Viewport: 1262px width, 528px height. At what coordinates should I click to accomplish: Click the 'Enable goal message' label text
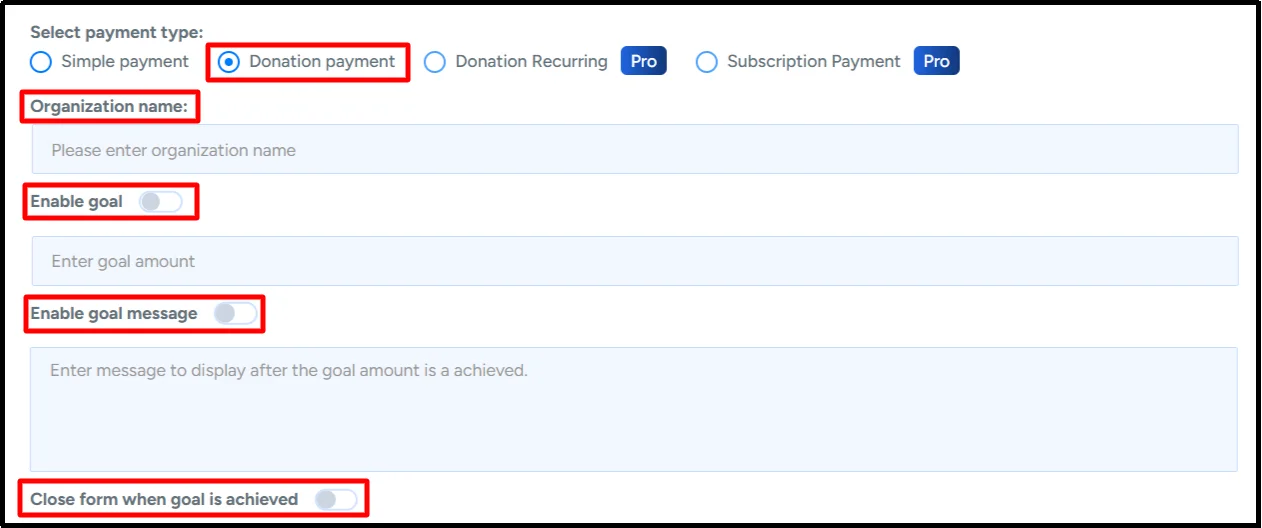(x=114, y=314)
